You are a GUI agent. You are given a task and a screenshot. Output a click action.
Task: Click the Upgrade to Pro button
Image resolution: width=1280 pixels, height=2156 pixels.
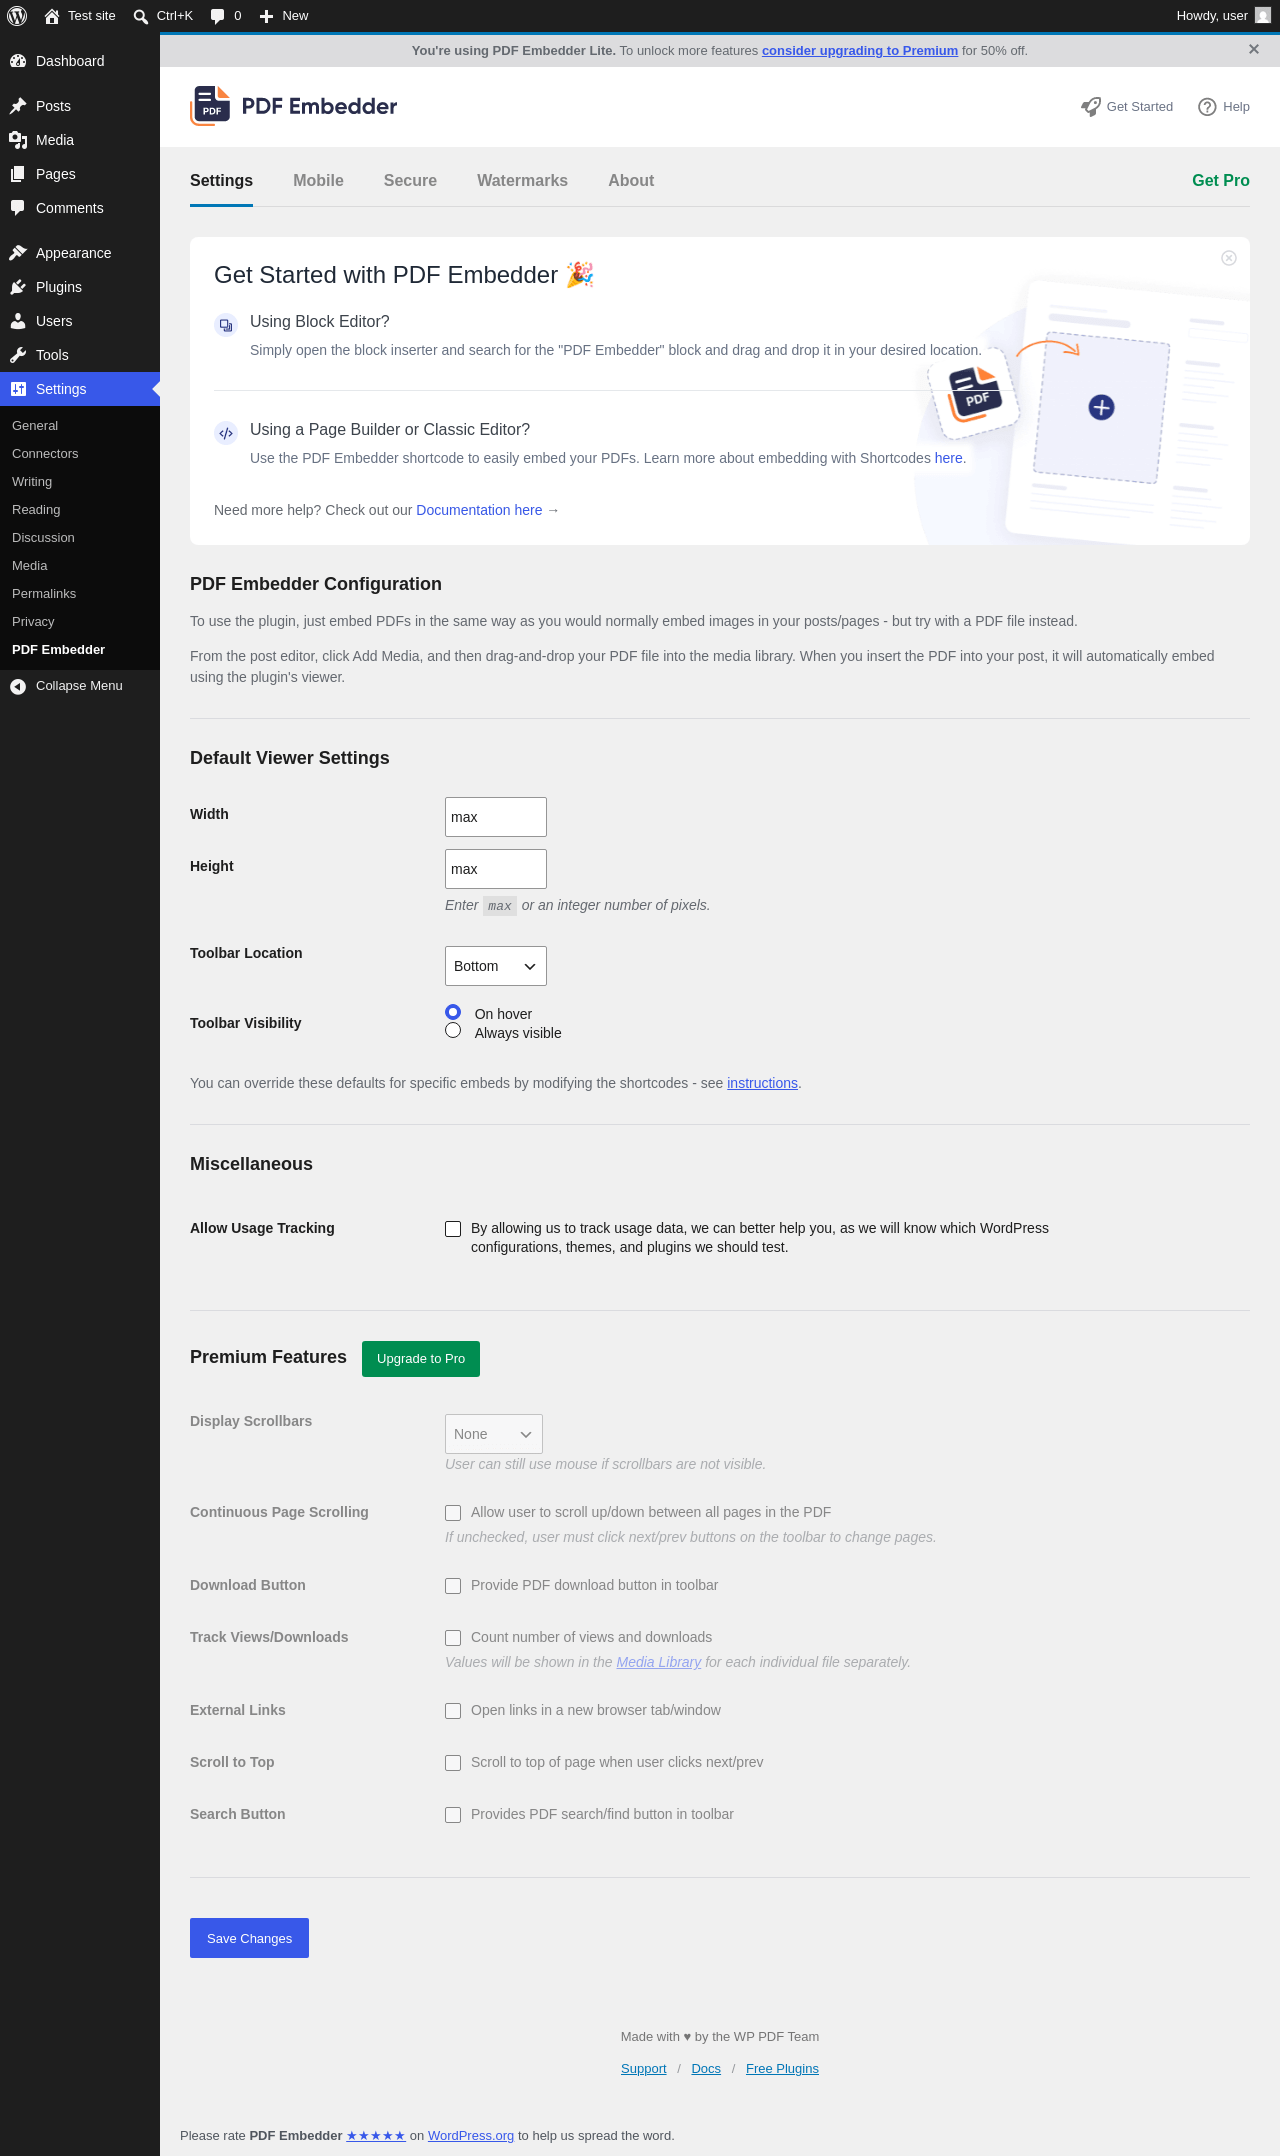pos(421,1359)
